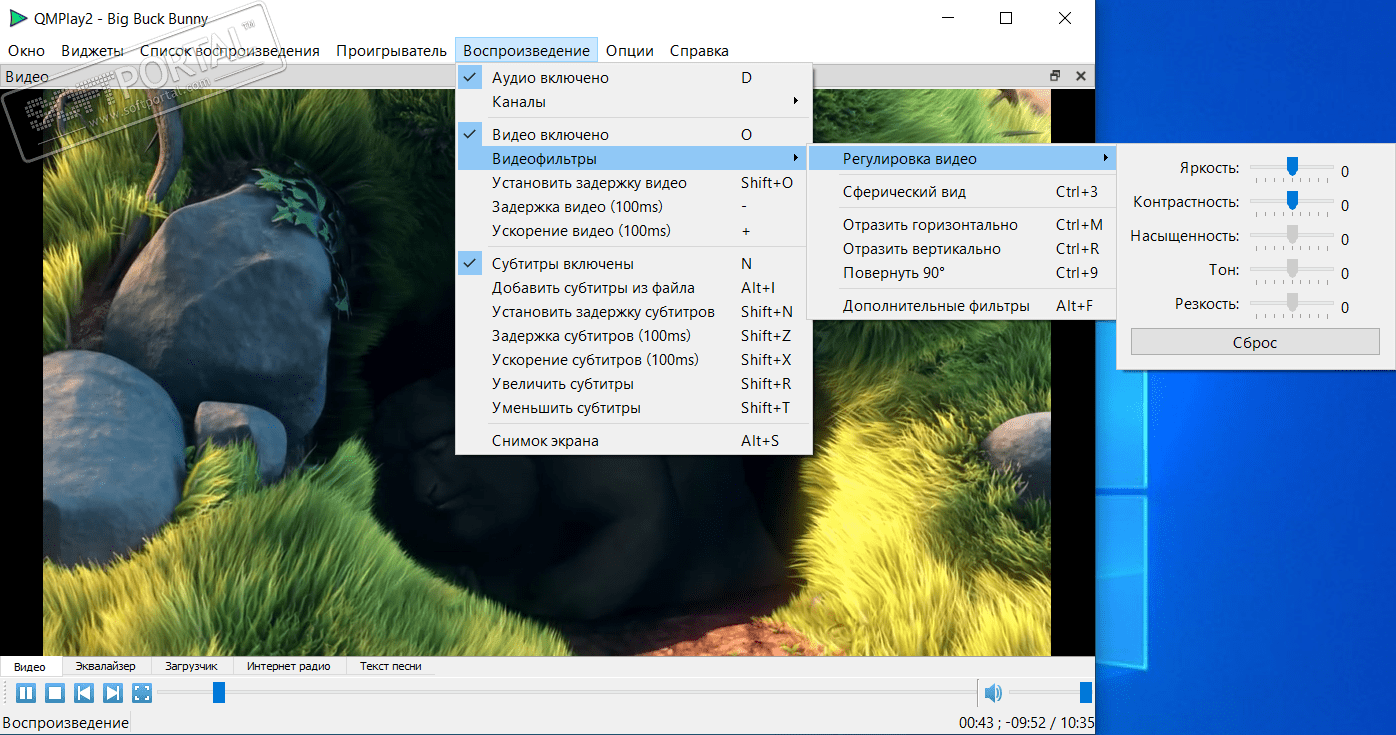Choose Установить задержку видео
The image size is (1396, 735).
tap(634, 183)
